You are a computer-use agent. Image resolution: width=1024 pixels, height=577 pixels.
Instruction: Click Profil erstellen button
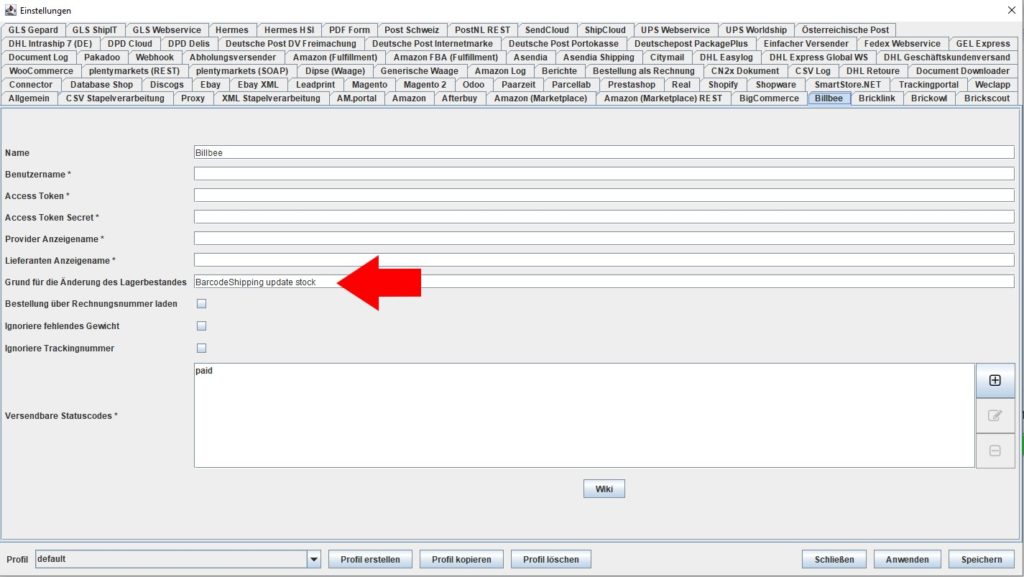[x=370, y=559]
